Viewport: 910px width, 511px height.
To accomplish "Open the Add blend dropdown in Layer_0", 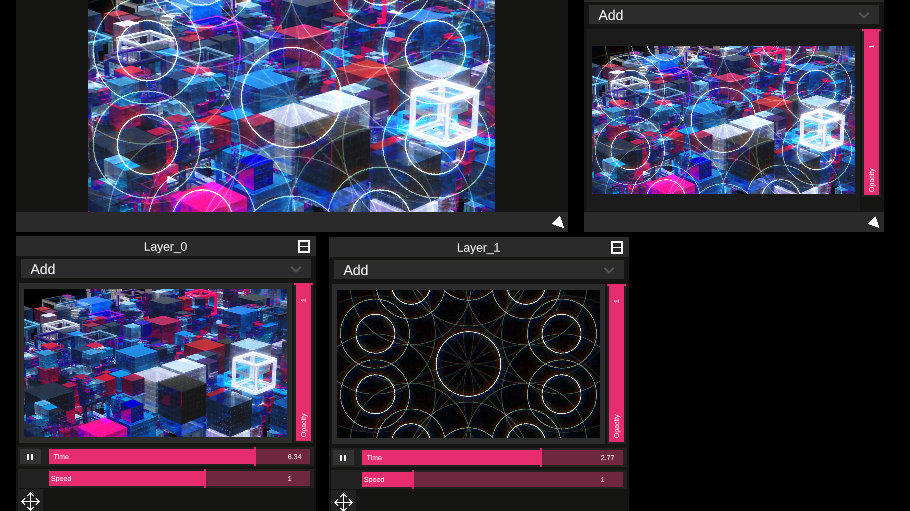I will click(x=166, y=269).
